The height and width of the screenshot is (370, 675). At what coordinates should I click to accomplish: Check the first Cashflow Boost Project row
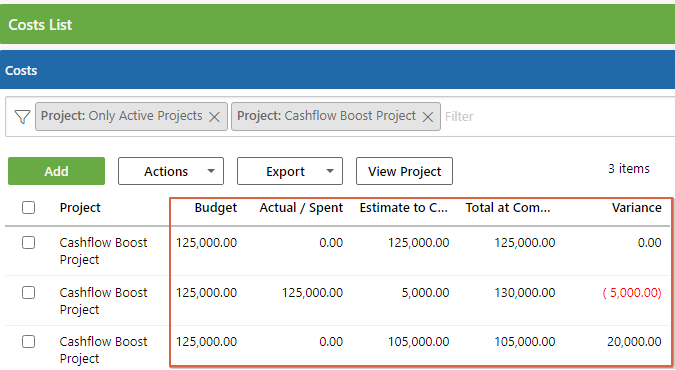click(28, 243)
